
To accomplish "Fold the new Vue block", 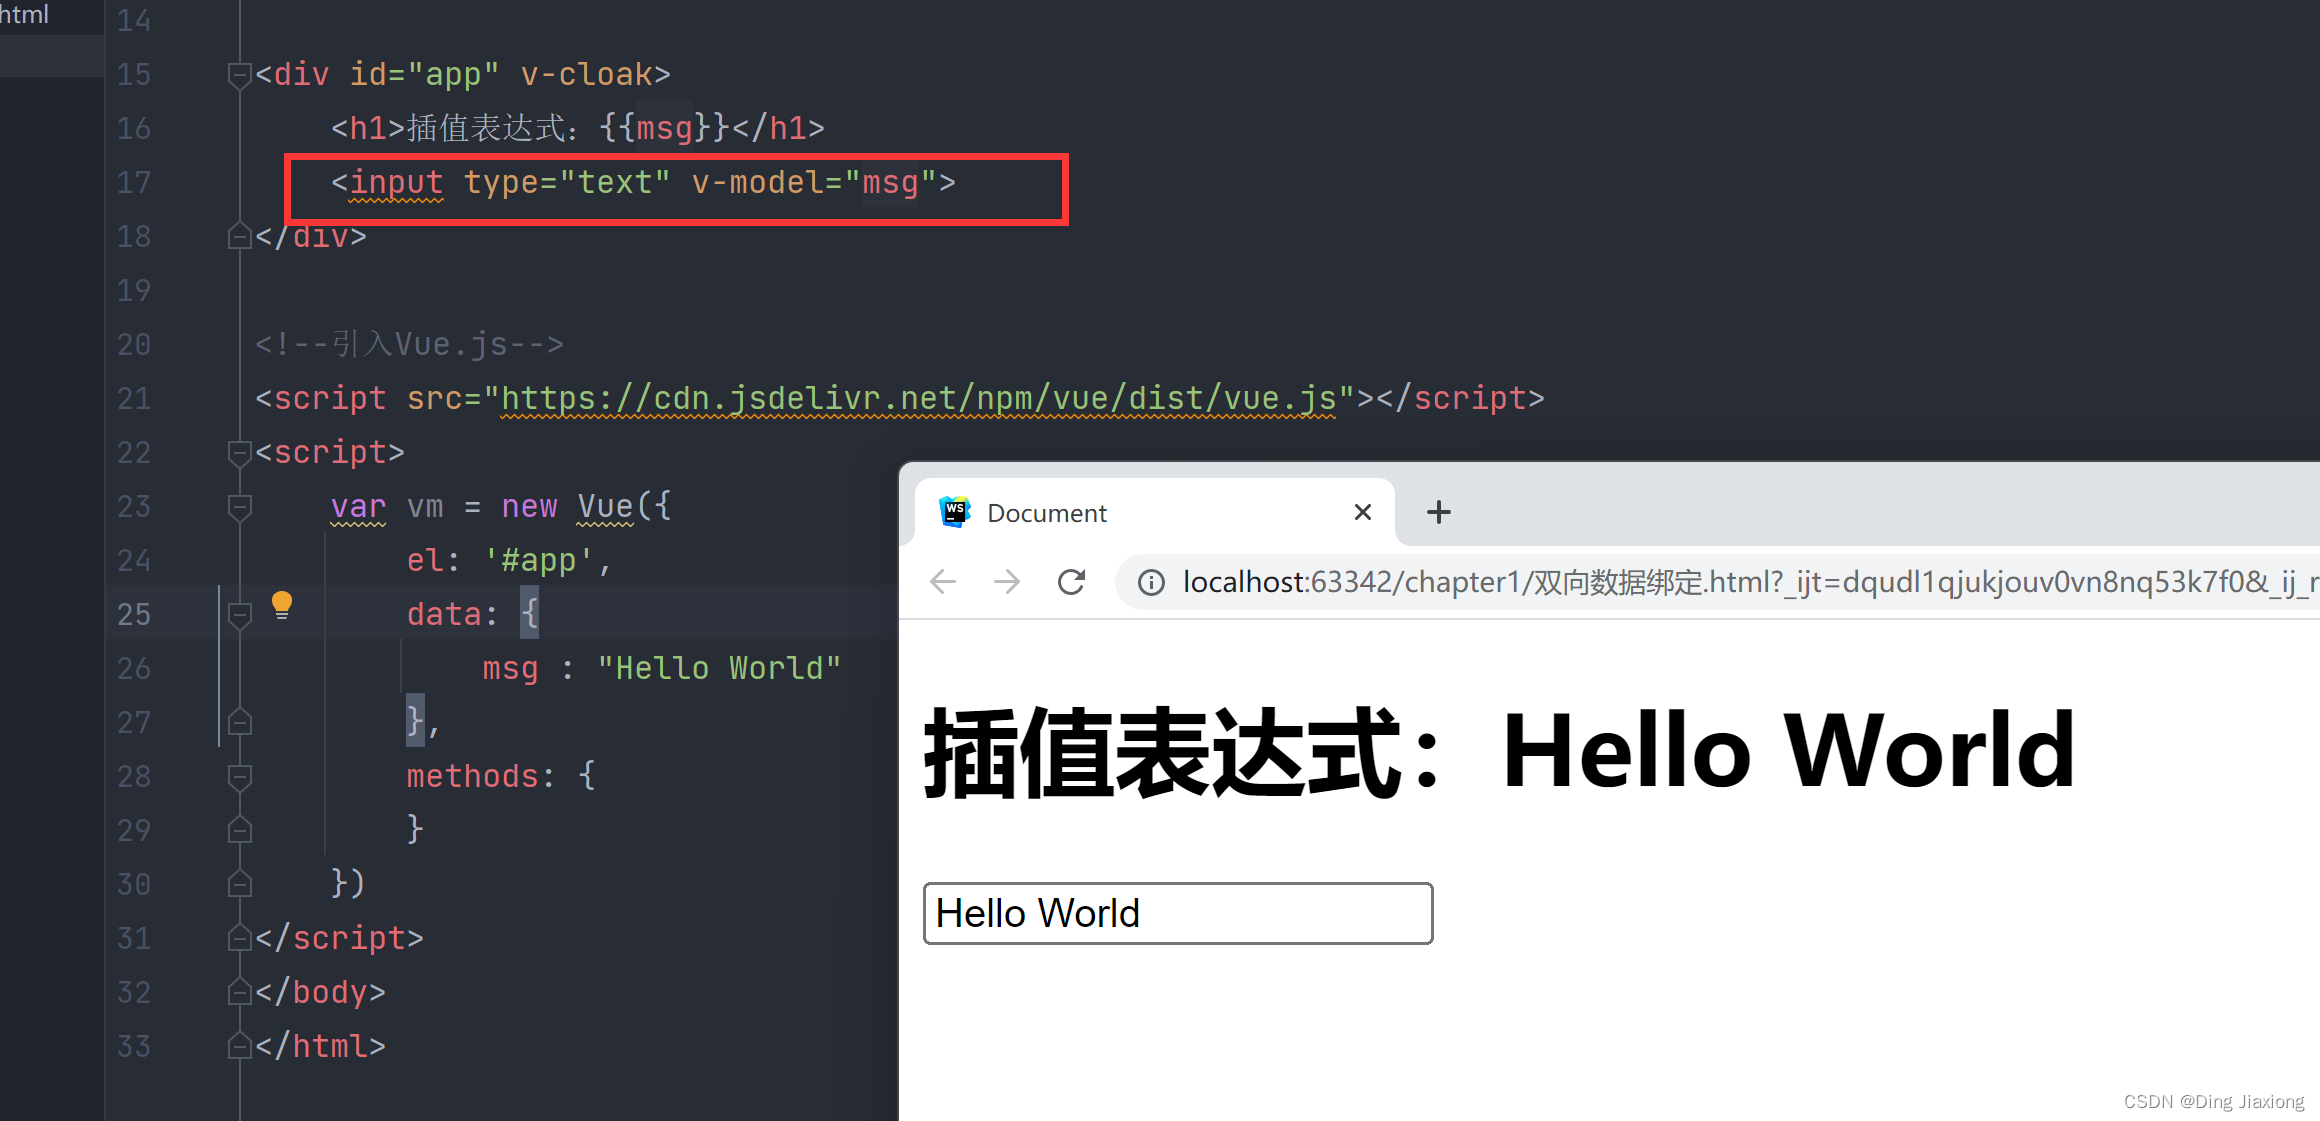I will pos(239,507).
